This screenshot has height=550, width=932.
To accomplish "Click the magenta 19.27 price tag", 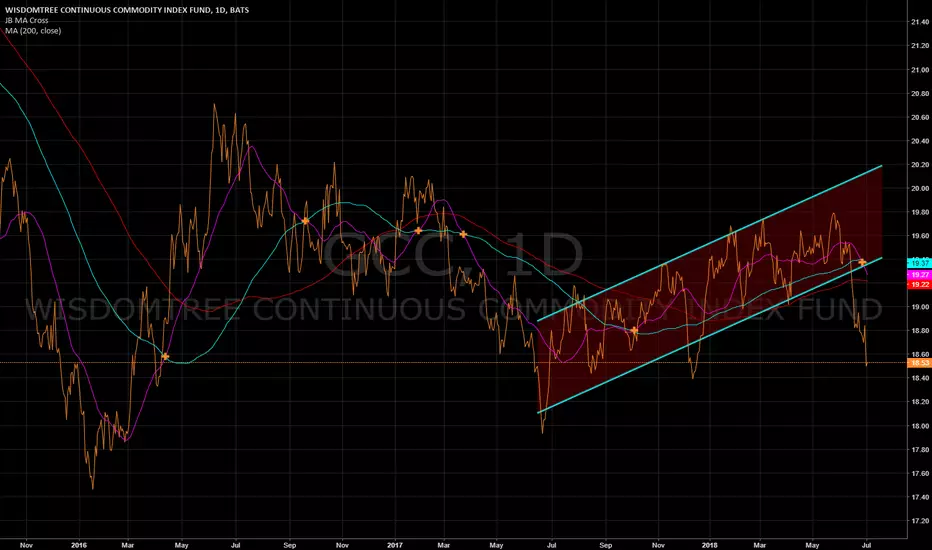I will tap(920, 275).
